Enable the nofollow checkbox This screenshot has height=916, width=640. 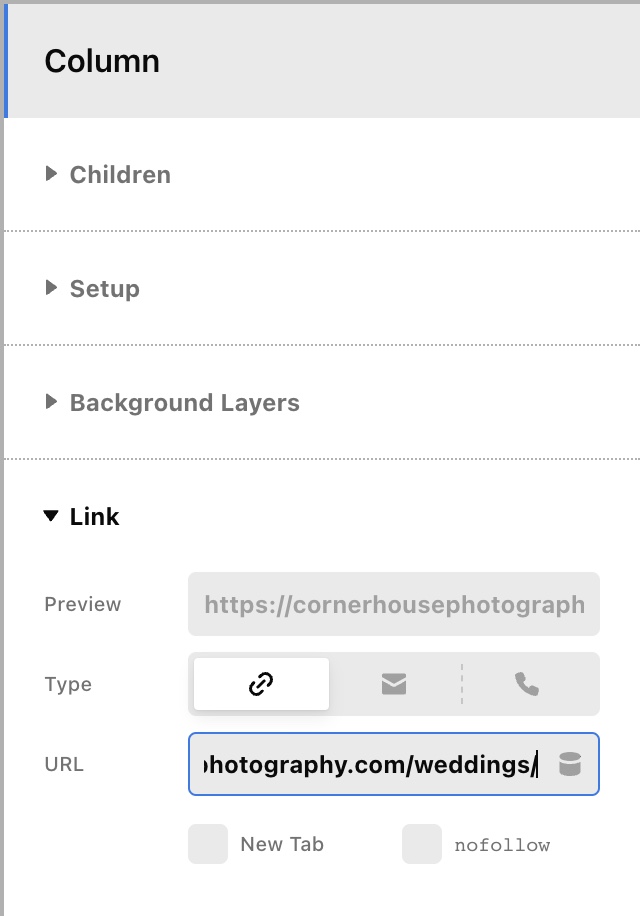pyautogui.click(x=422, y=844)
